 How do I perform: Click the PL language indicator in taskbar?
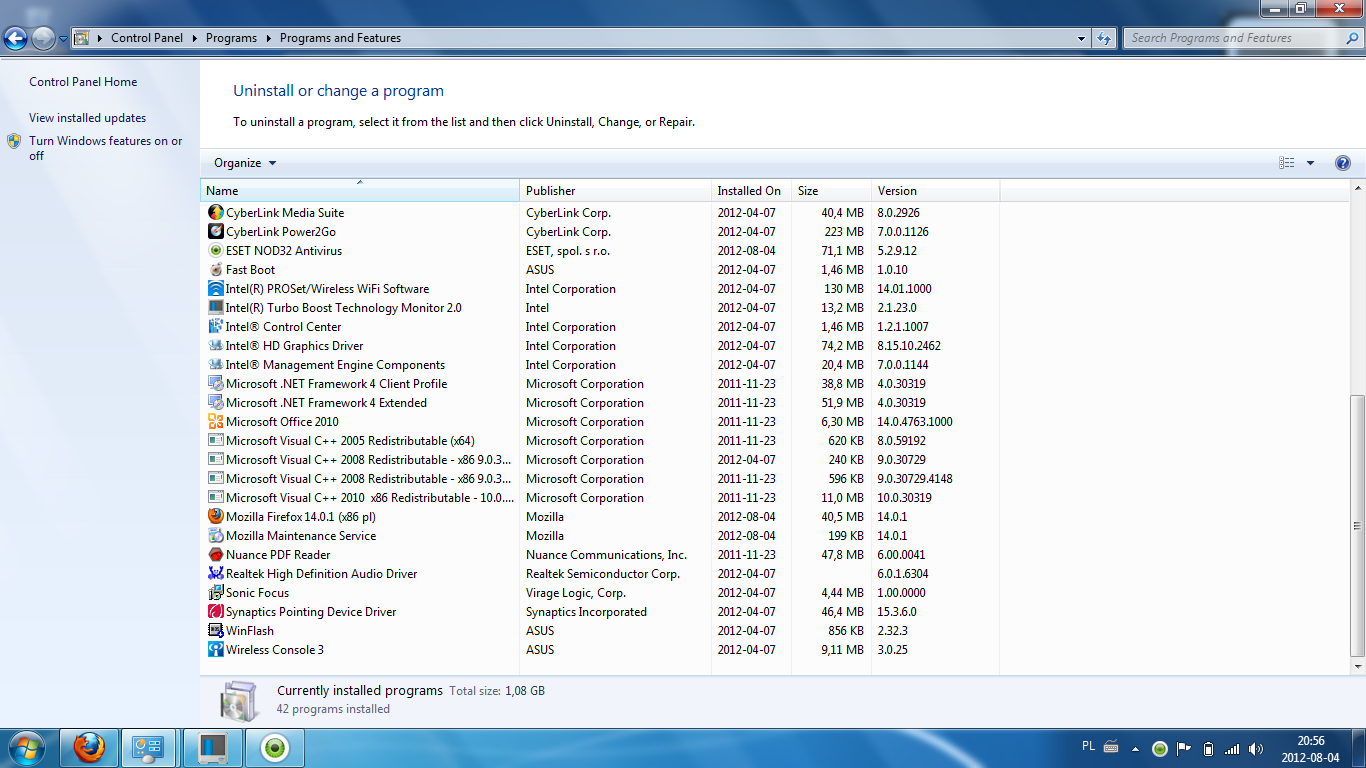tap(1089, 746)
